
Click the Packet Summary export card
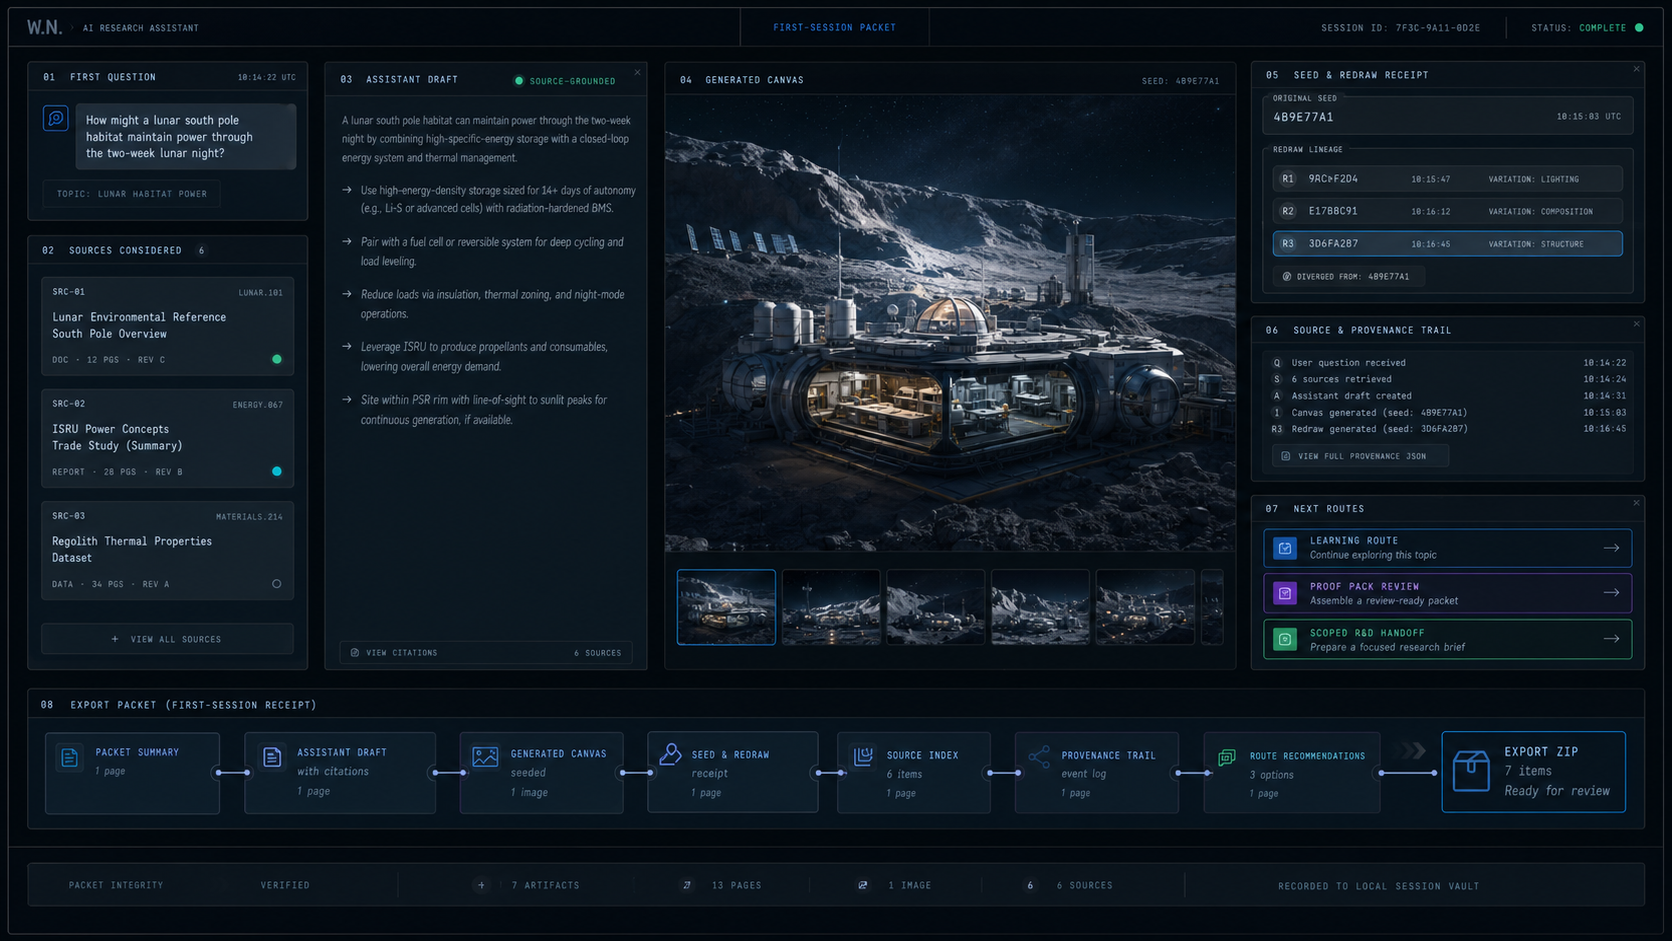tap(132, 773)
